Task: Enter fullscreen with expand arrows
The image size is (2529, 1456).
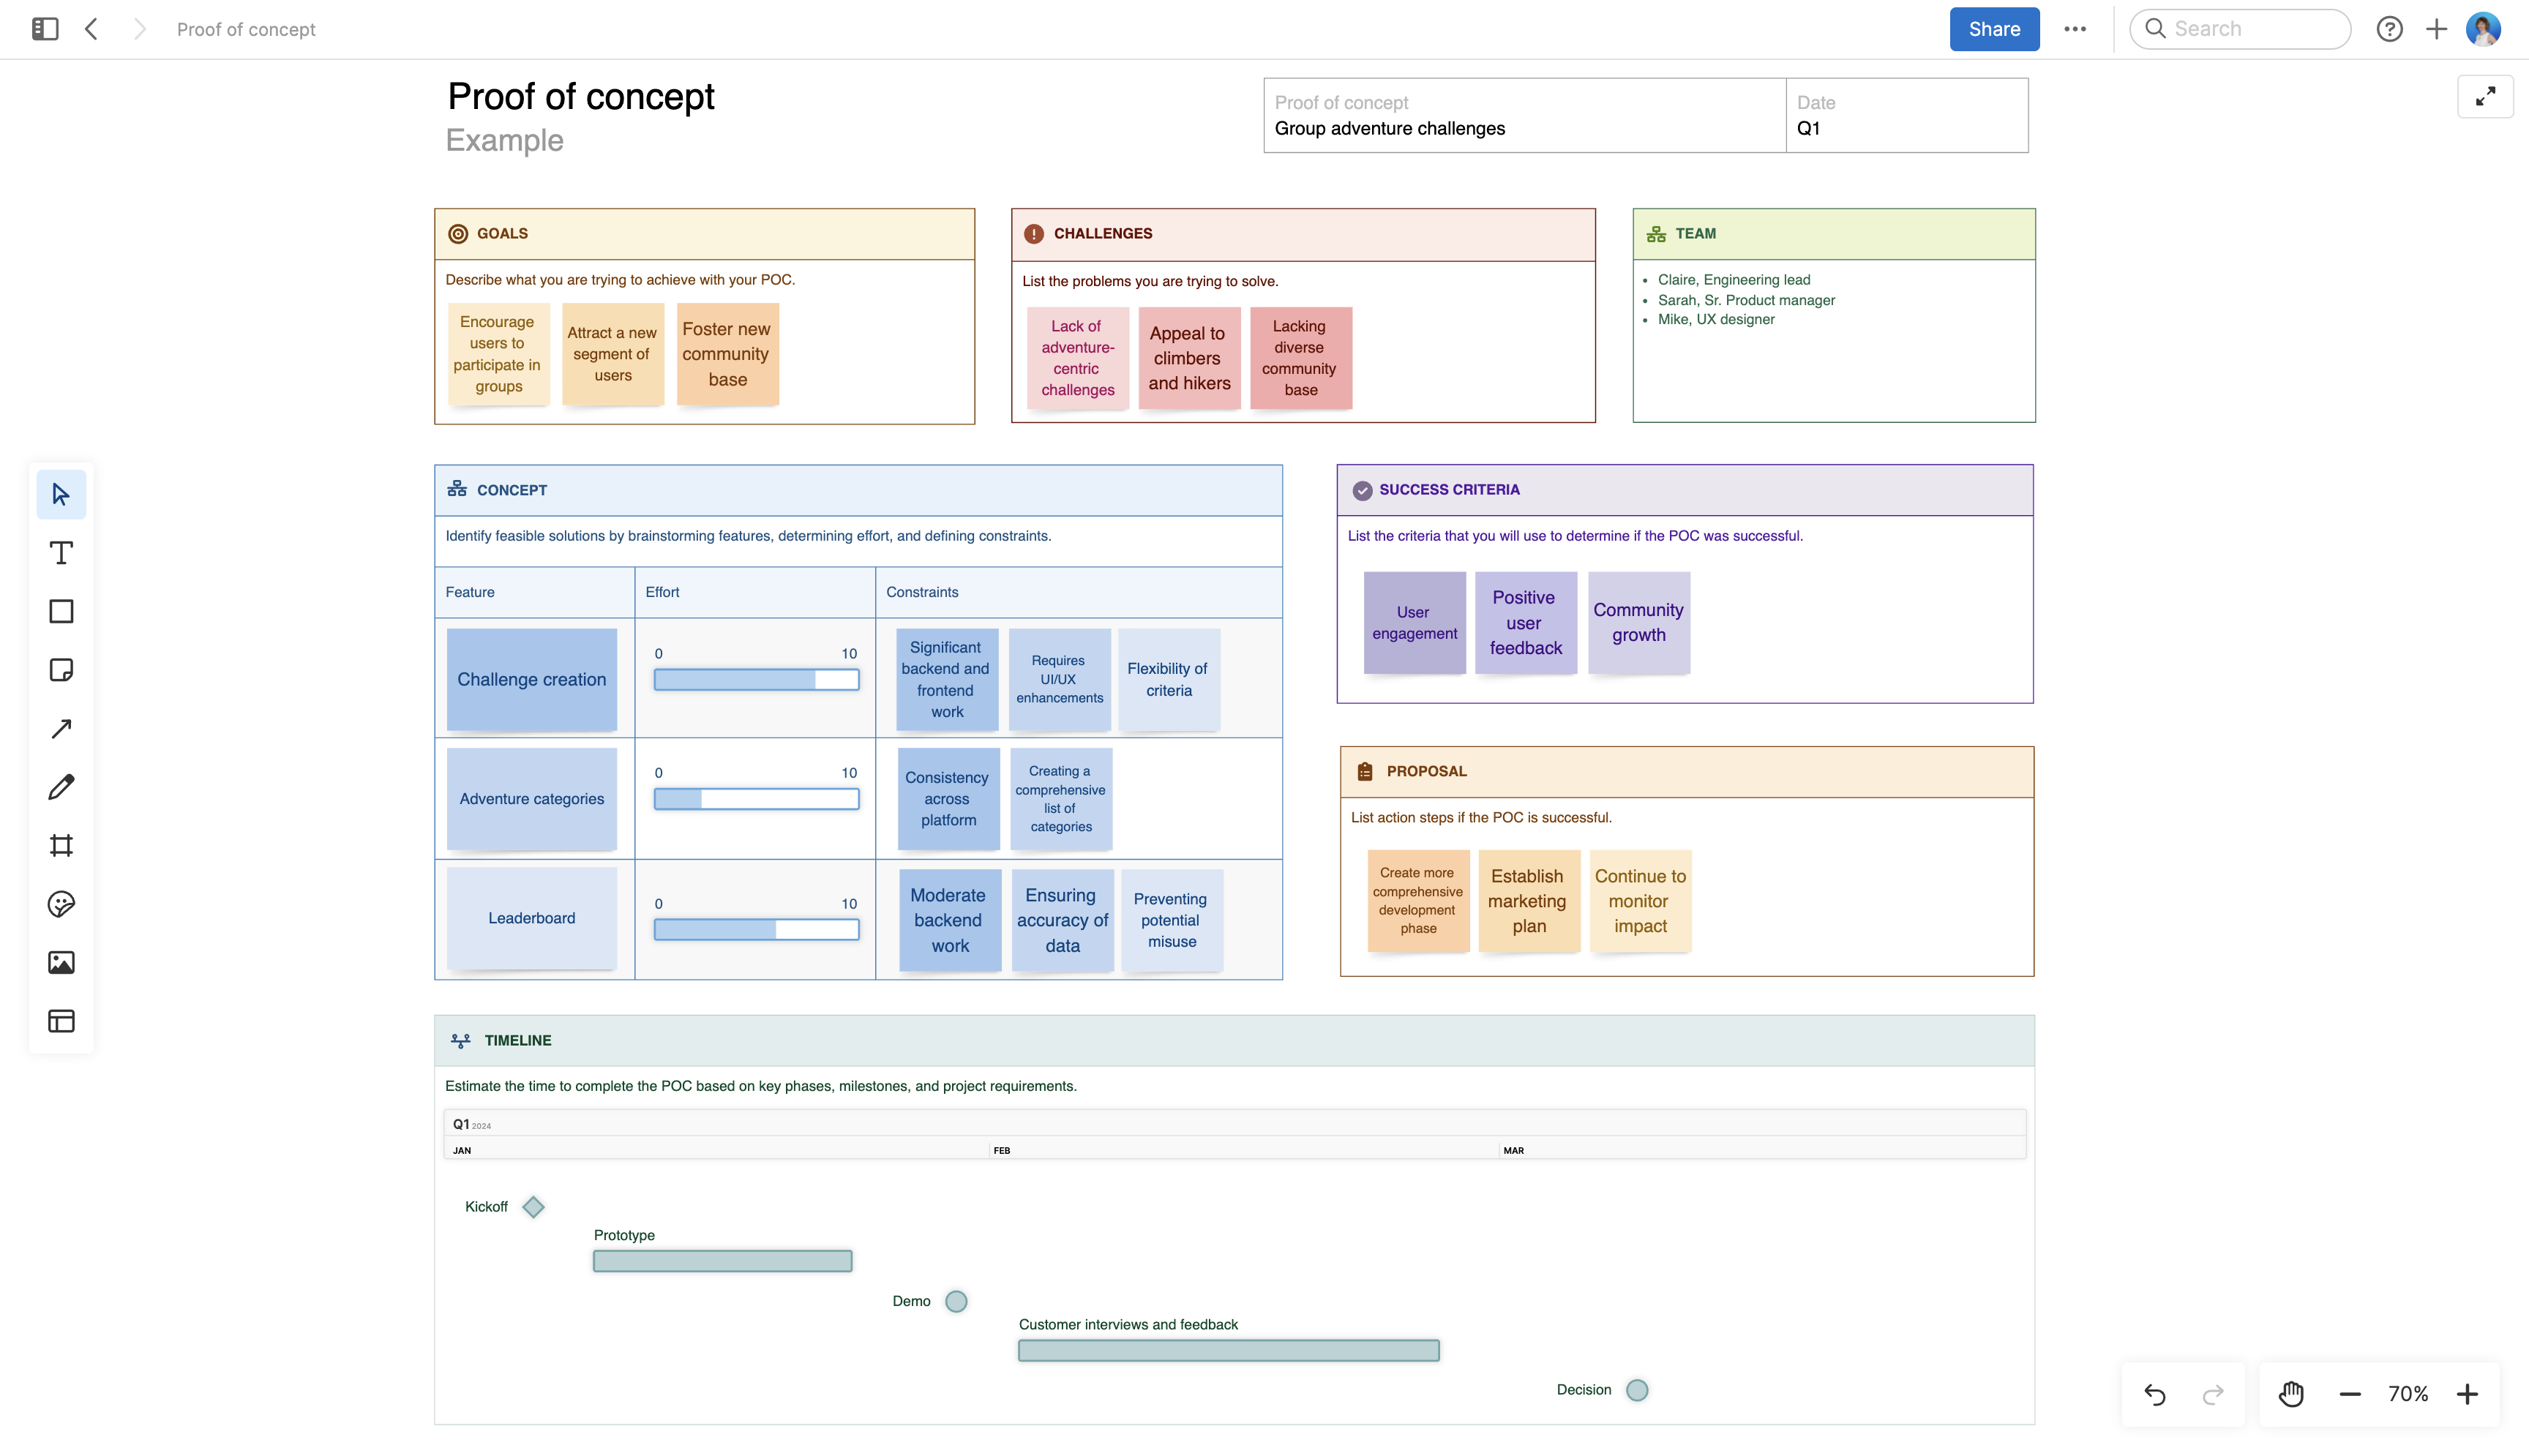Action: pyautogui.click(x=2485, y=97)
